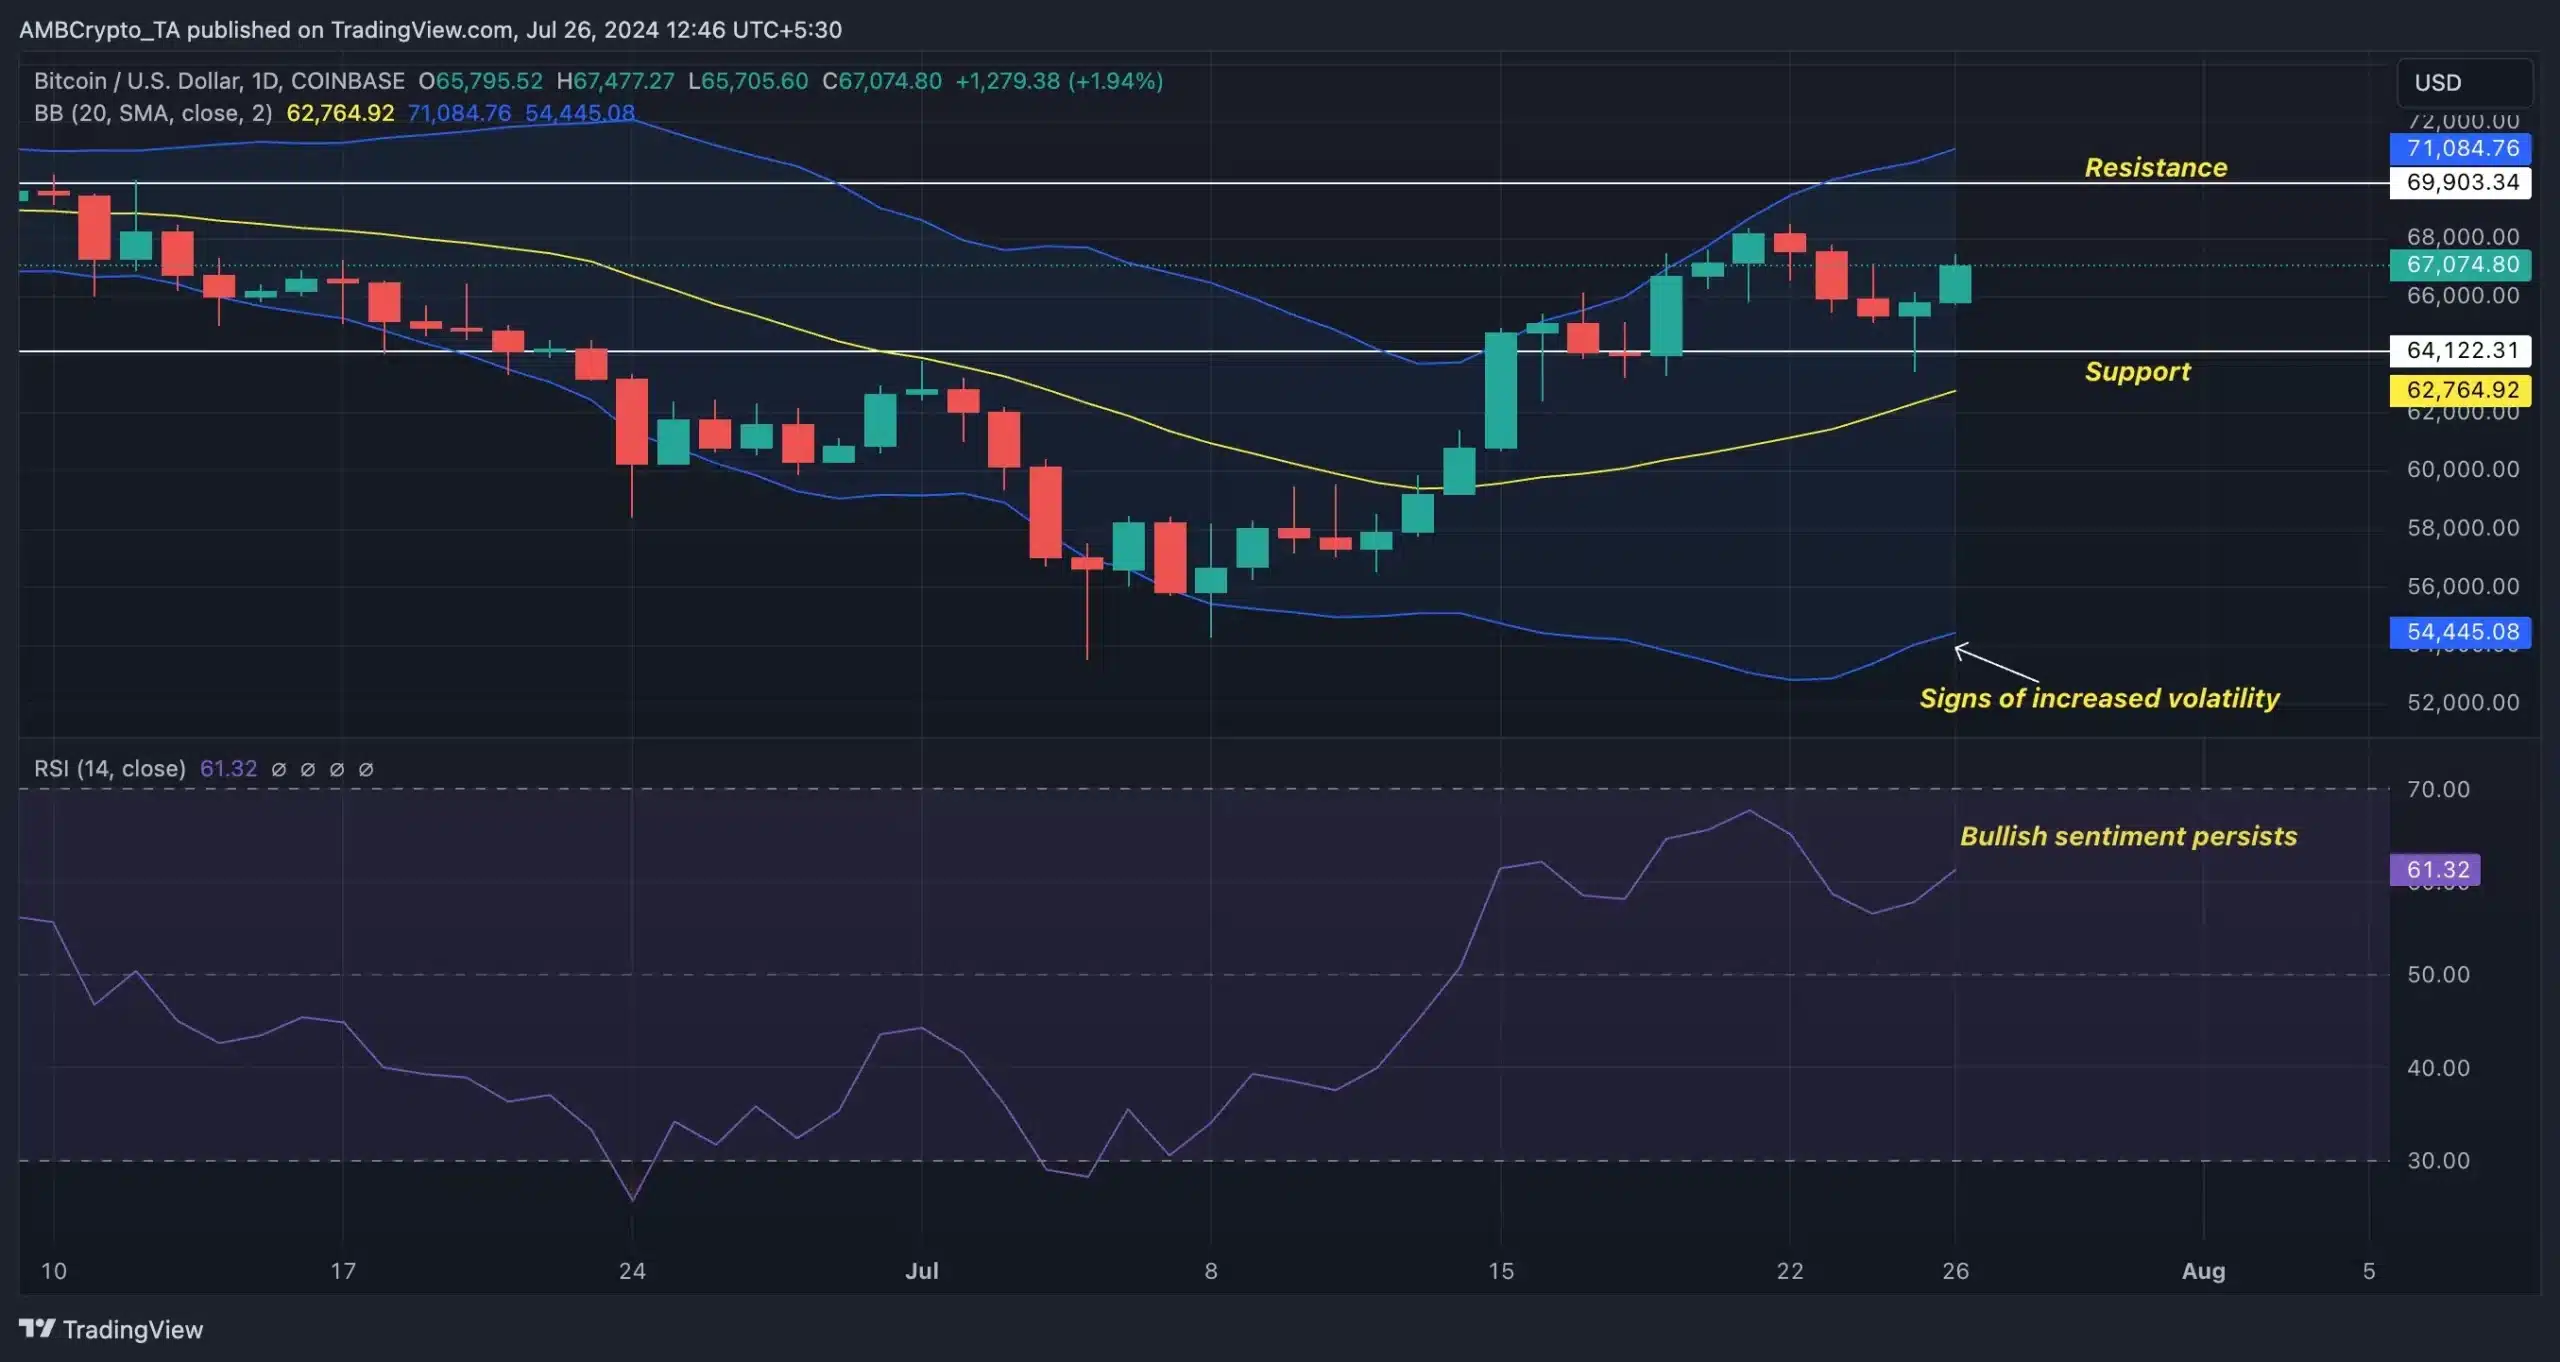
Task: Click the close price C67,074.80 in header
Action: pos(882,81)
